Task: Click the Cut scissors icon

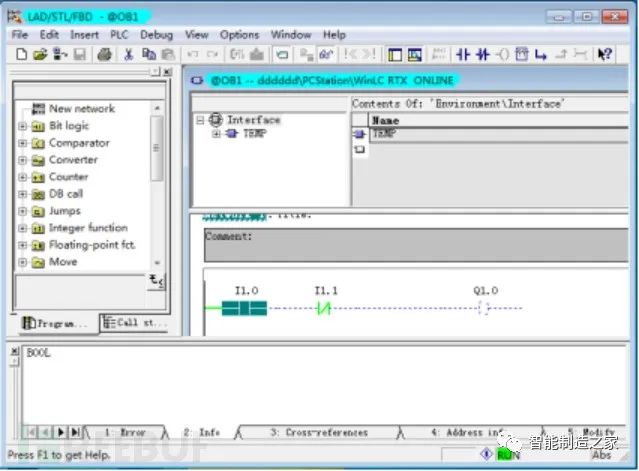Action: [129, 54]
